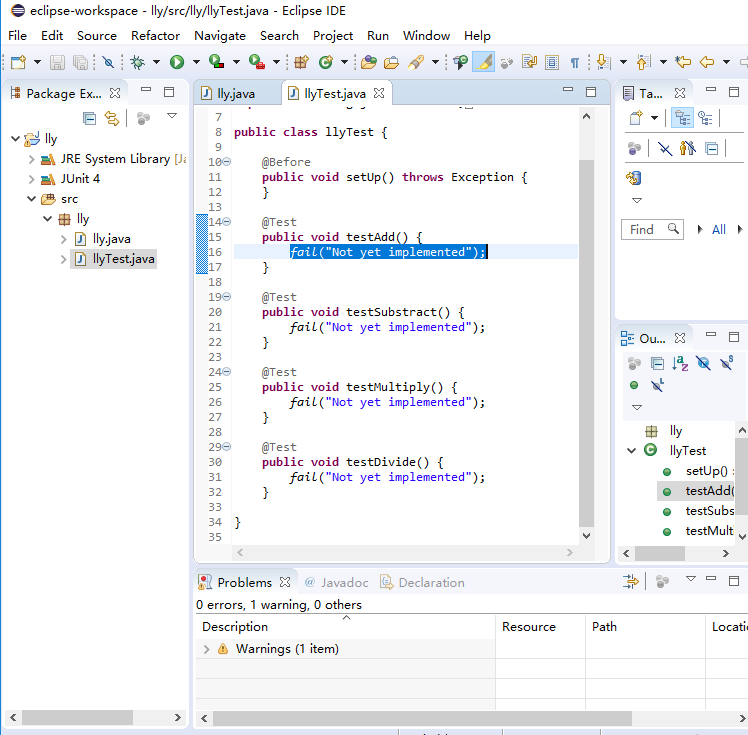The height and width of the screenshot is (735, 748).
Task: Toggle Hide Fields in Outline view
Action: [704, 364]
